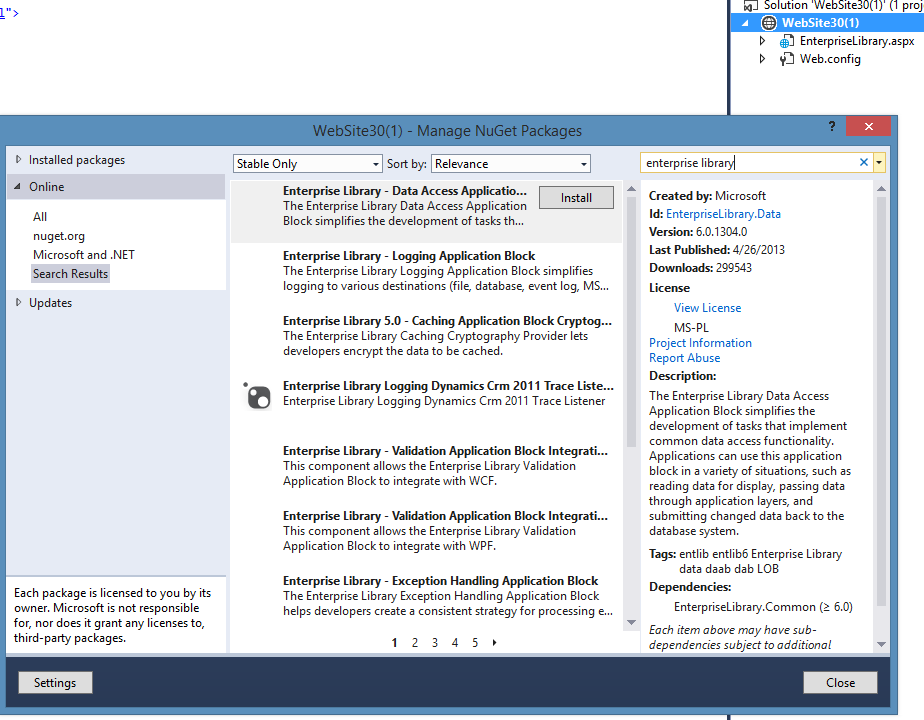Open the View License link
Image resolution: width=924 pixels, height=720 pixels.
click(707, 308)
